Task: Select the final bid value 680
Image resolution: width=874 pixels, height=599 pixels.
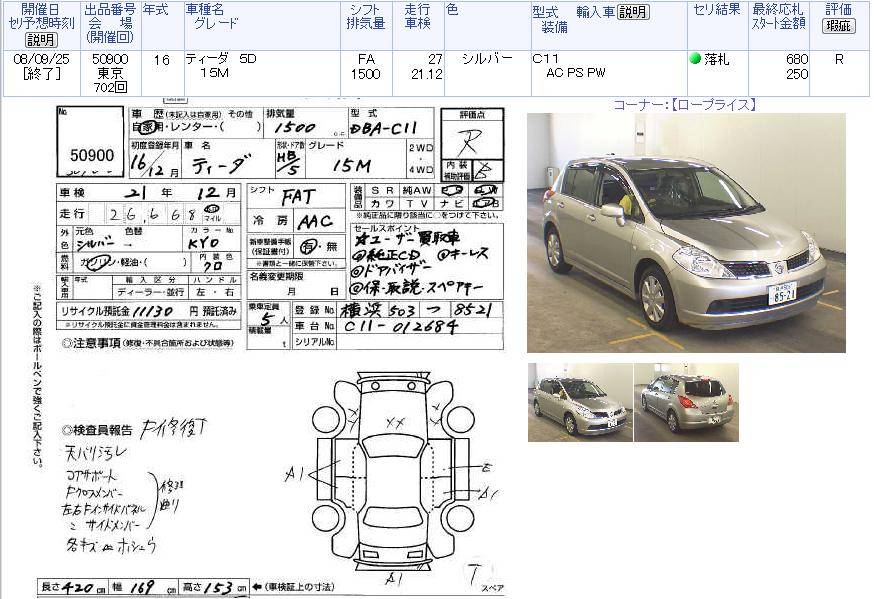Action: [x=797, y=59]
